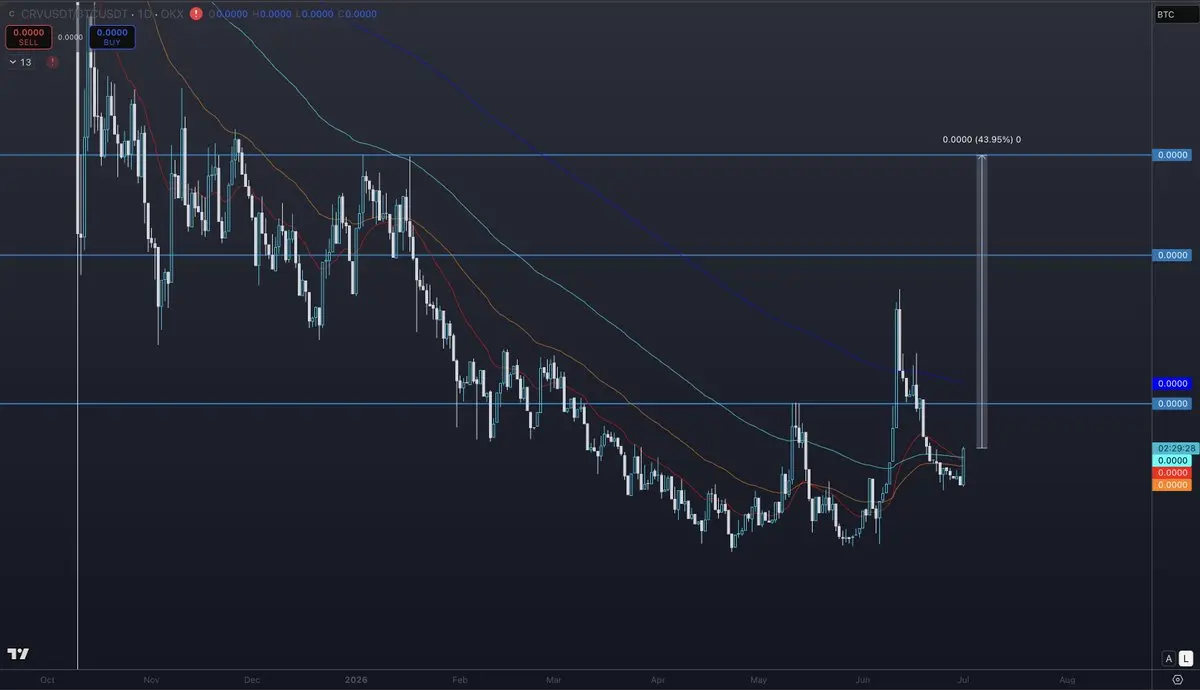Click the spread value between SELL and BUY
Viewport: 1200px width, 690px height.
[x=70, y=37]
